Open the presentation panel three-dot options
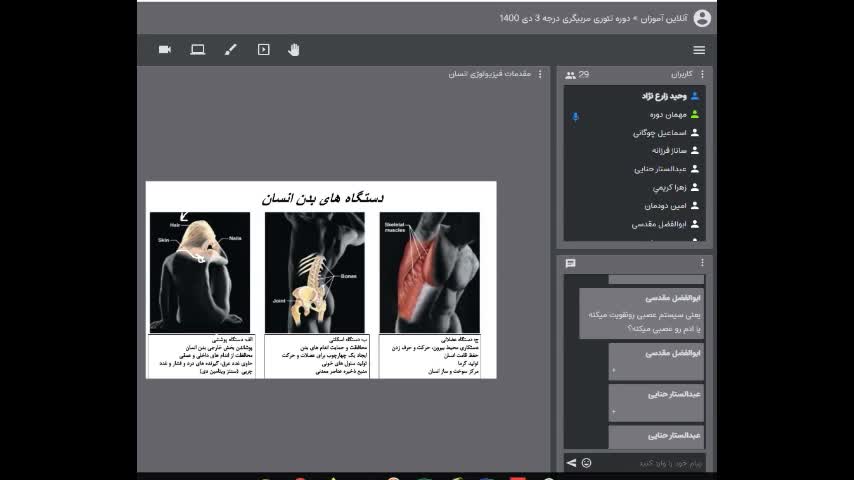854x480 pixels. point(541,74)
